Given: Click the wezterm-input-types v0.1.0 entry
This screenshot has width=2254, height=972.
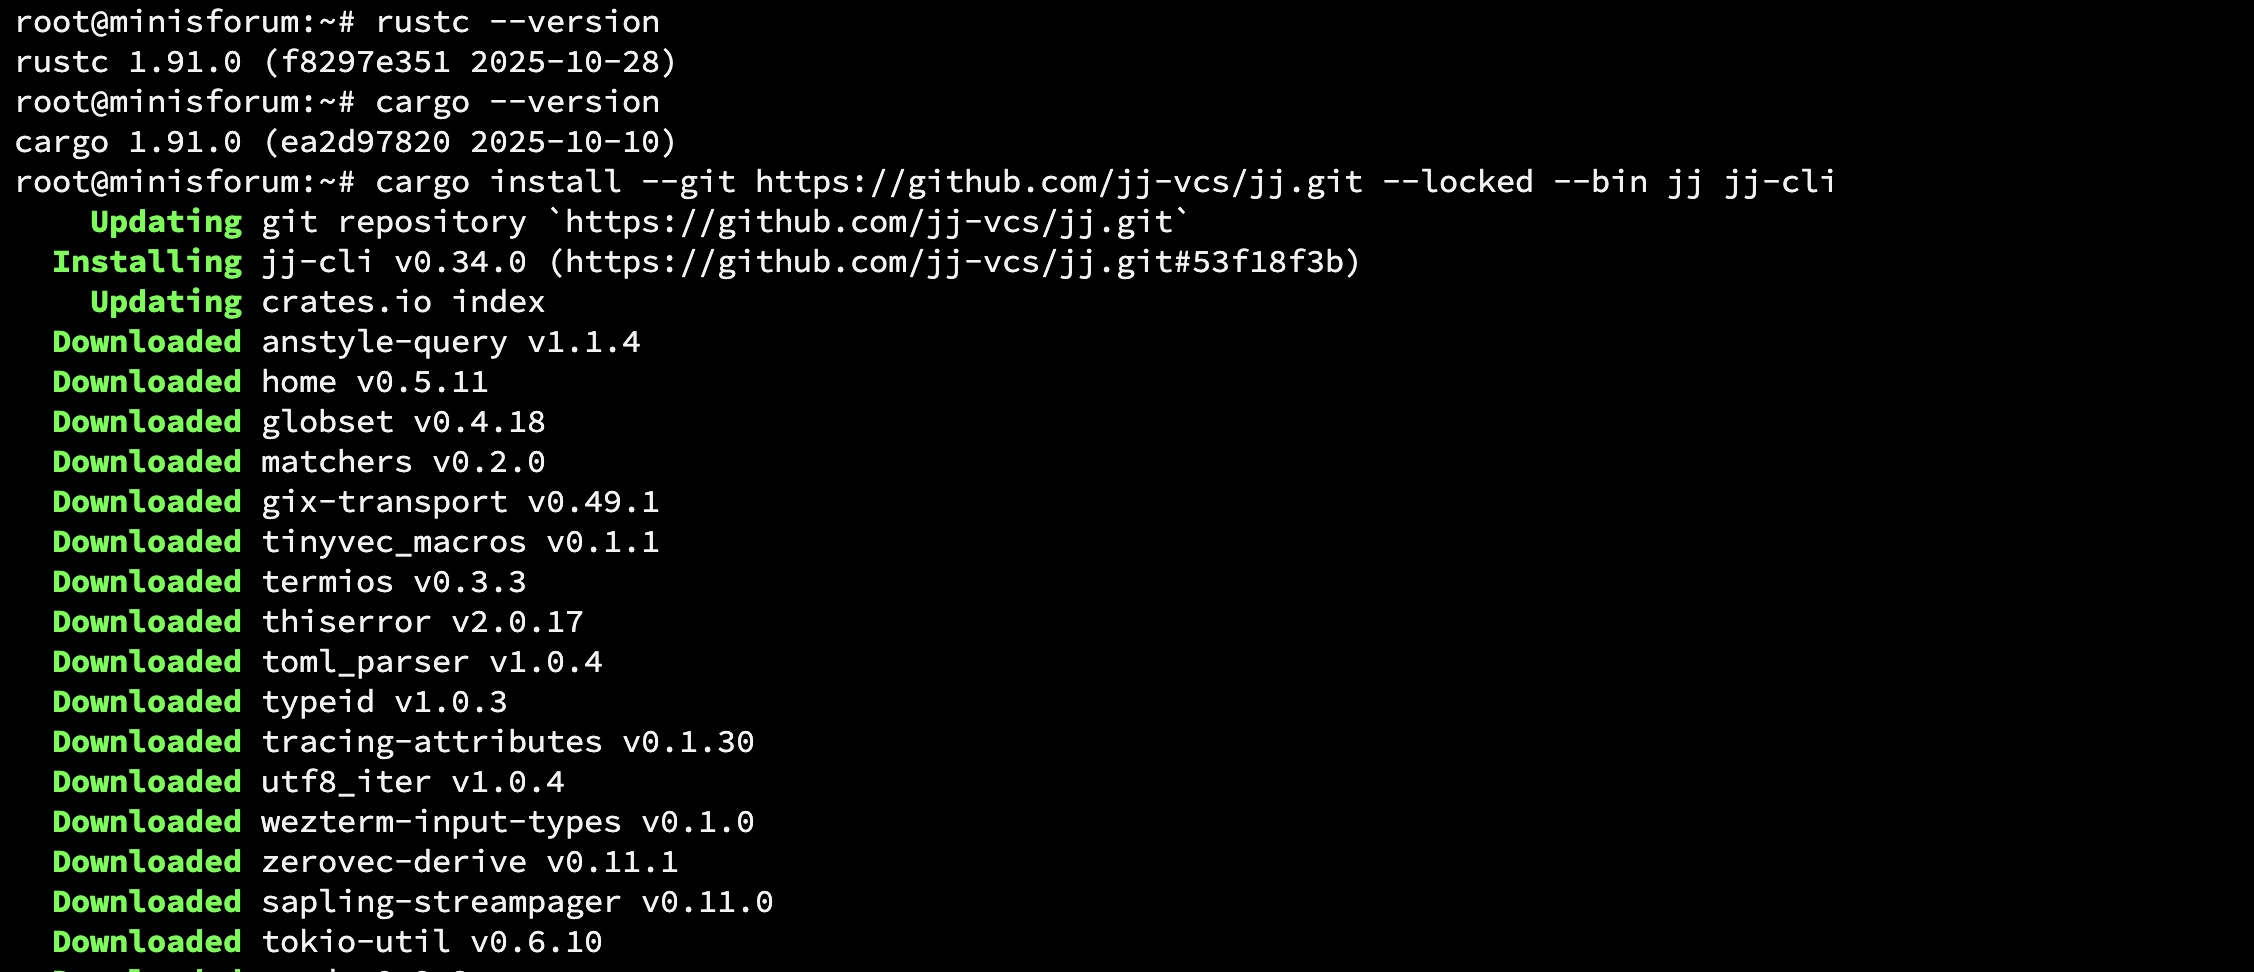Looking at the screenshot, I should tap(507, 822).
